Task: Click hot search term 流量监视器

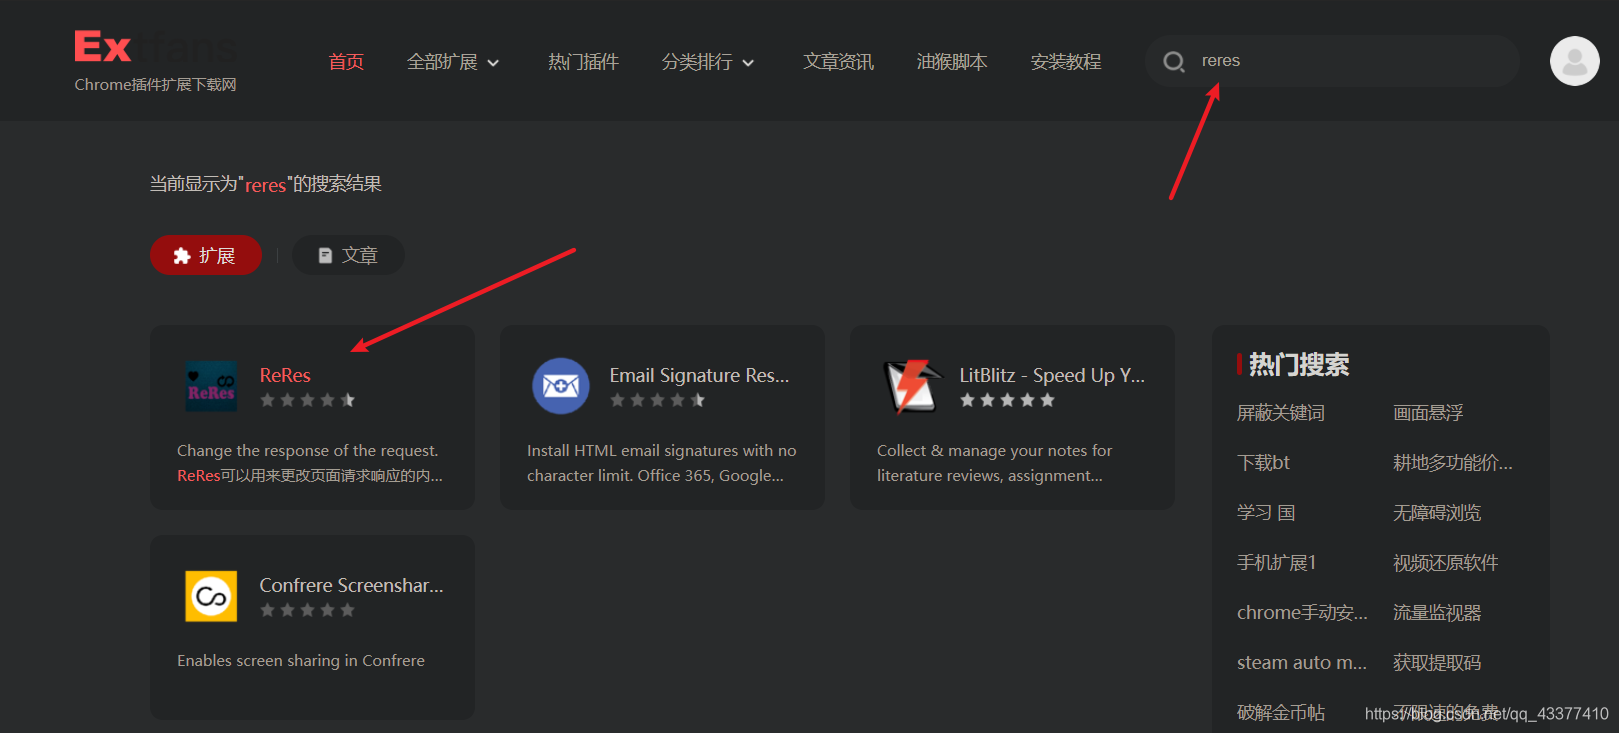Action: point(1437,612)
